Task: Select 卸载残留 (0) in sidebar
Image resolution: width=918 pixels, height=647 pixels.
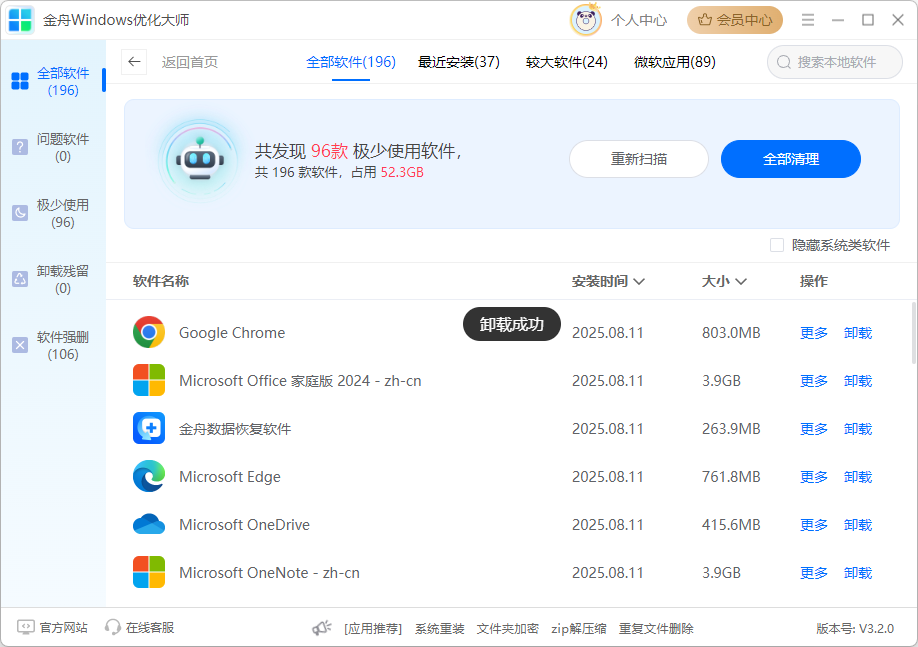Action: (53, 279)
